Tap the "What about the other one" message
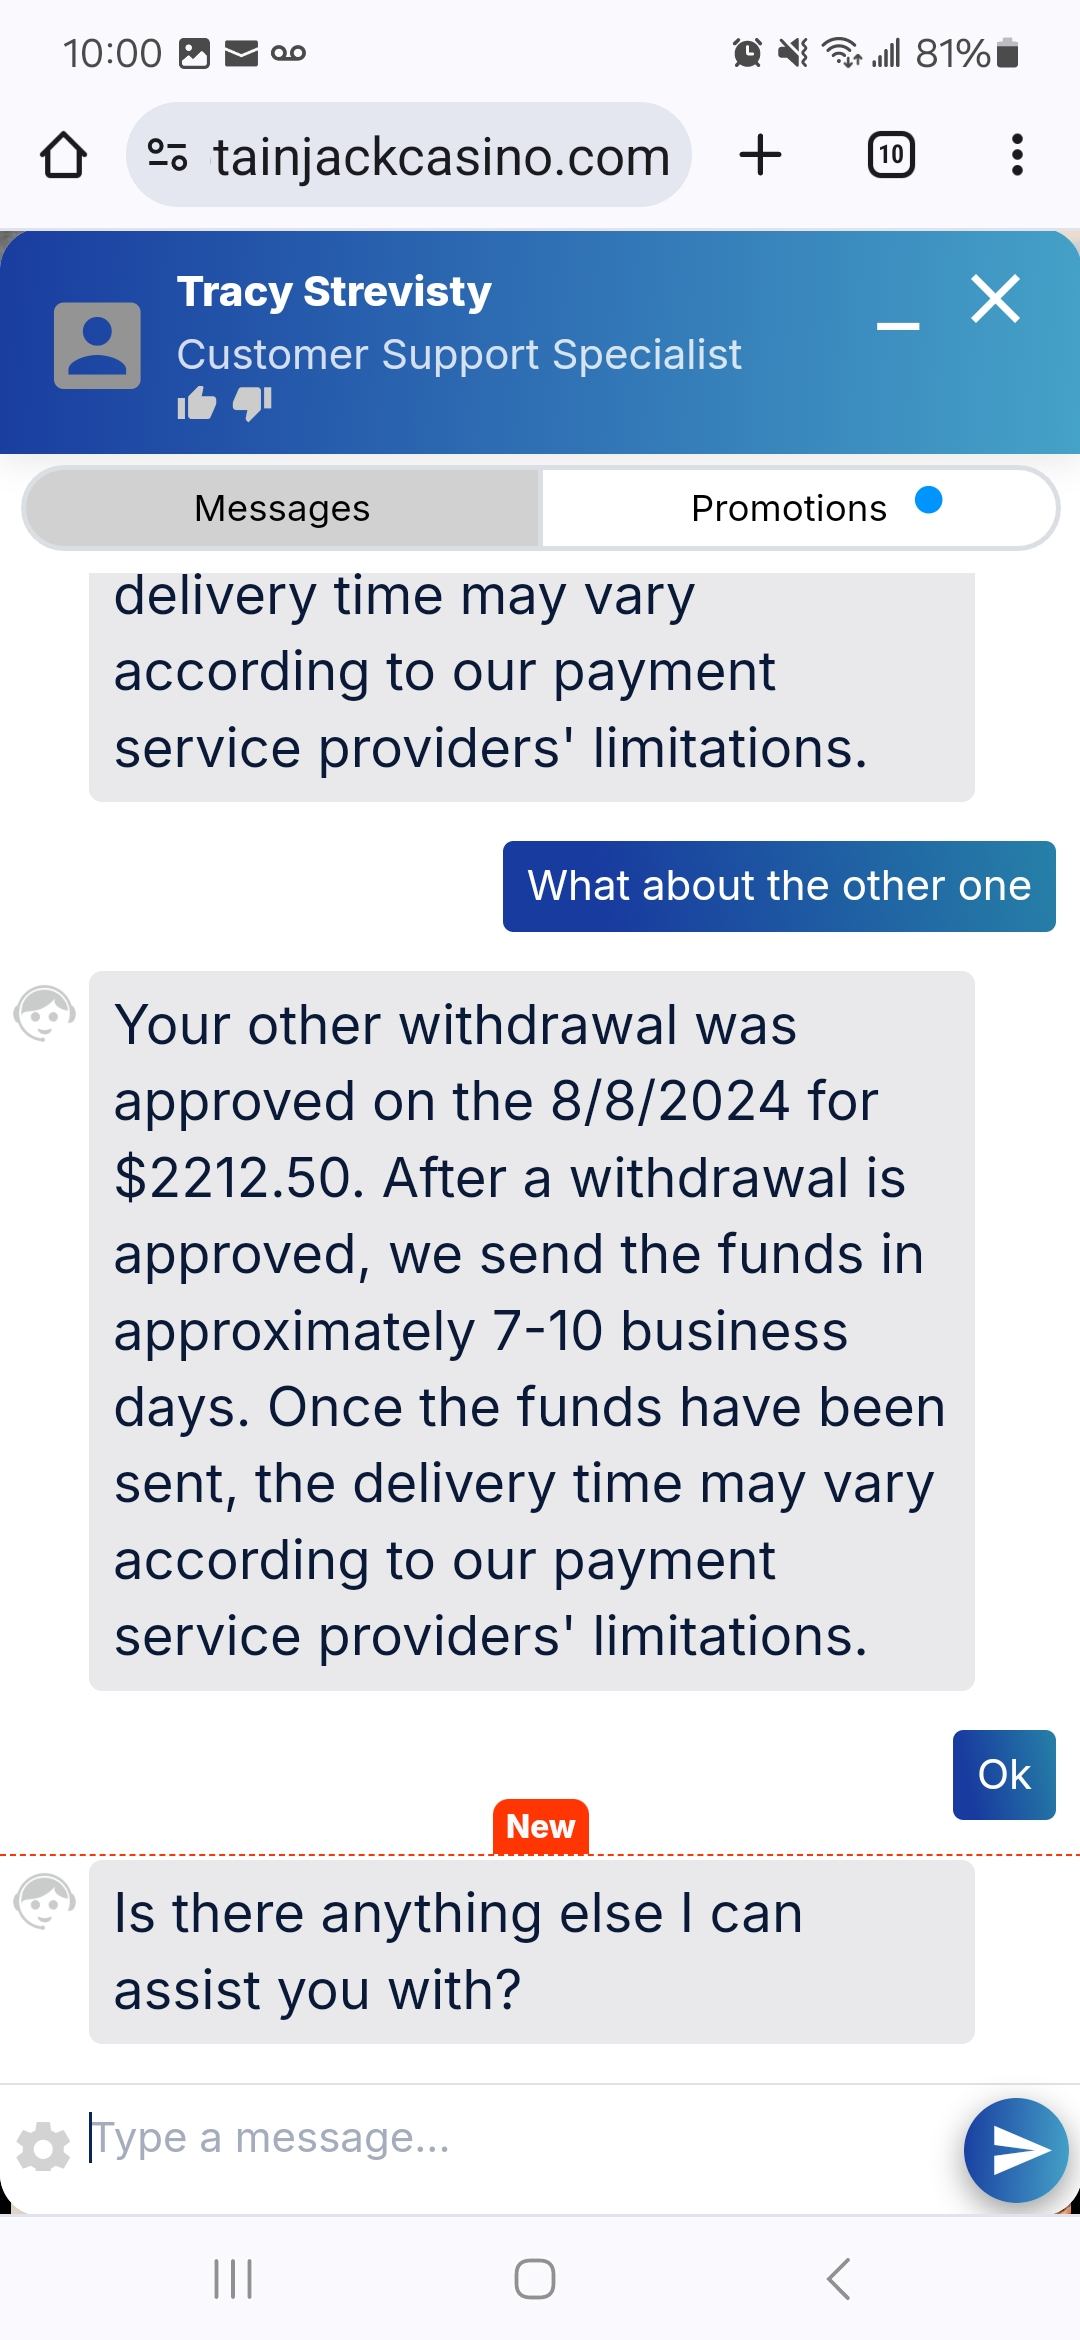This screenshot has height=2340, width=1080. [779, 886]
